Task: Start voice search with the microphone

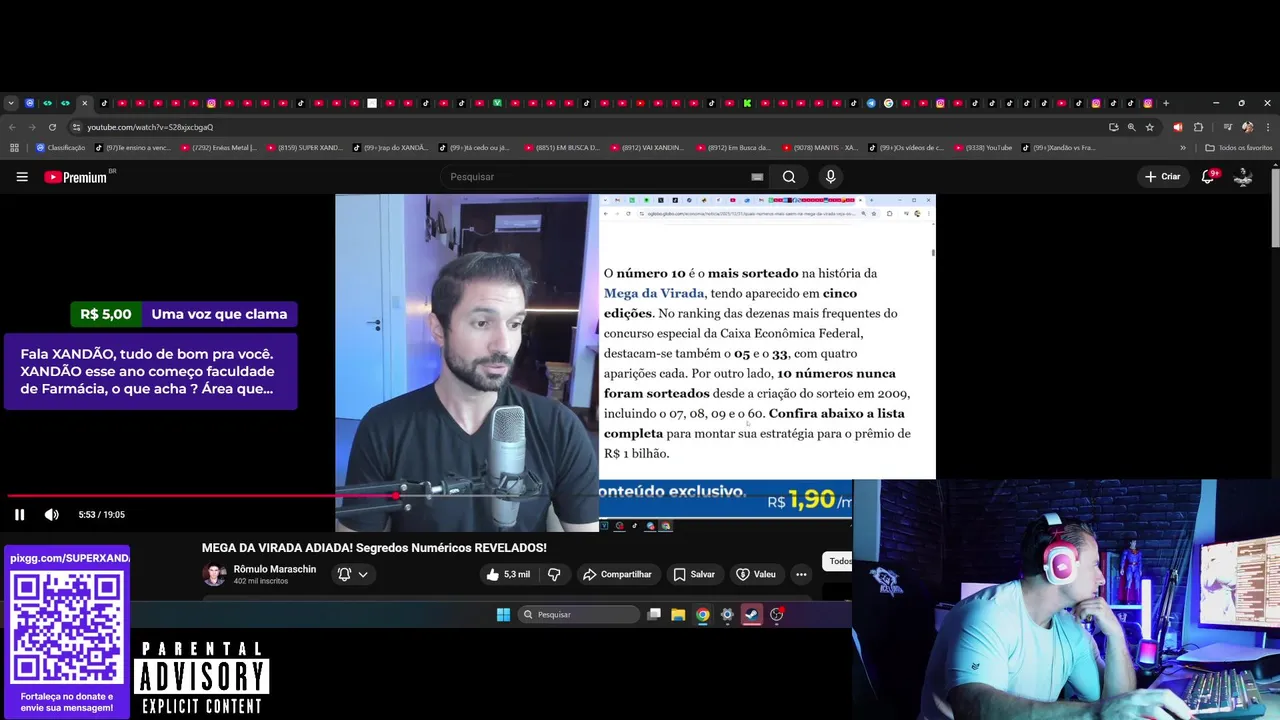Action: [x=830, y=177]
